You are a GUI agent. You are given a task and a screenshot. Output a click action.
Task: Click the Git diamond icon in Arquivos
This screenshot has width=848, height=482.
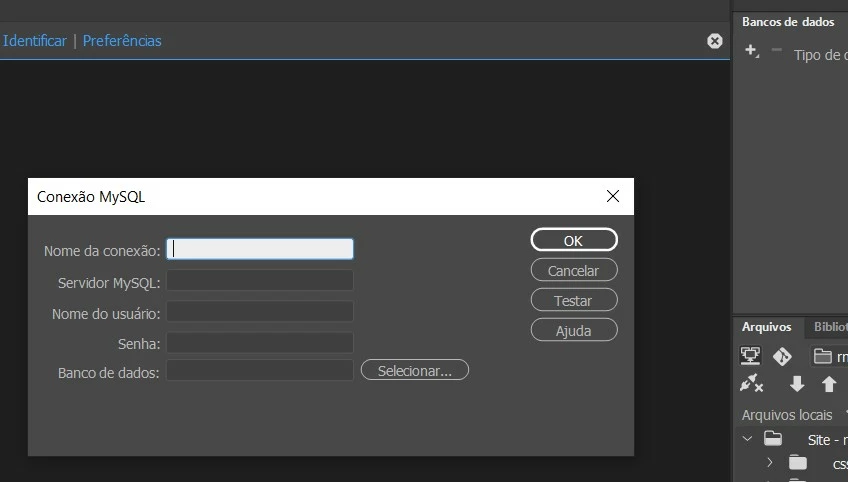pos(782,356)
